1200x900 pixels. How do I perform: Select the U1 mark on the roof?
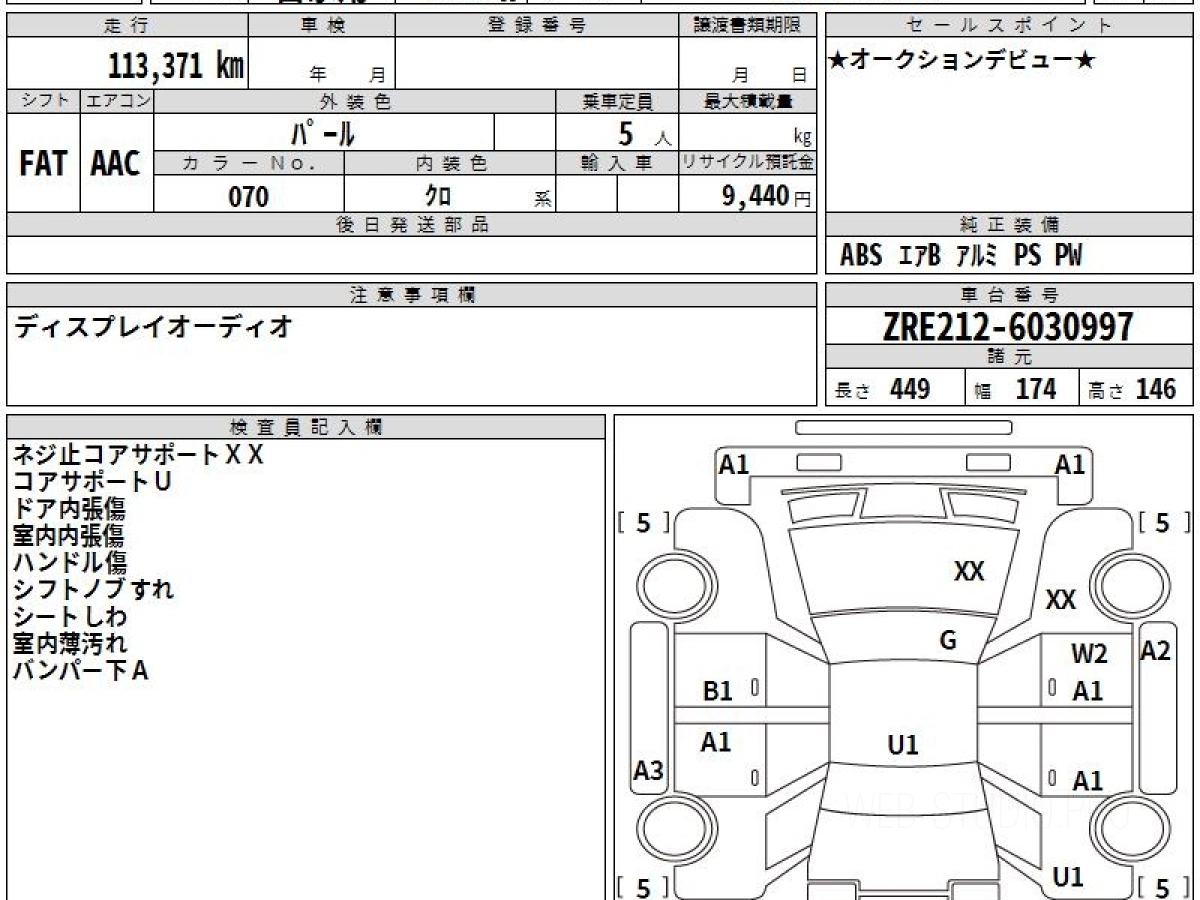coord(903,745)
